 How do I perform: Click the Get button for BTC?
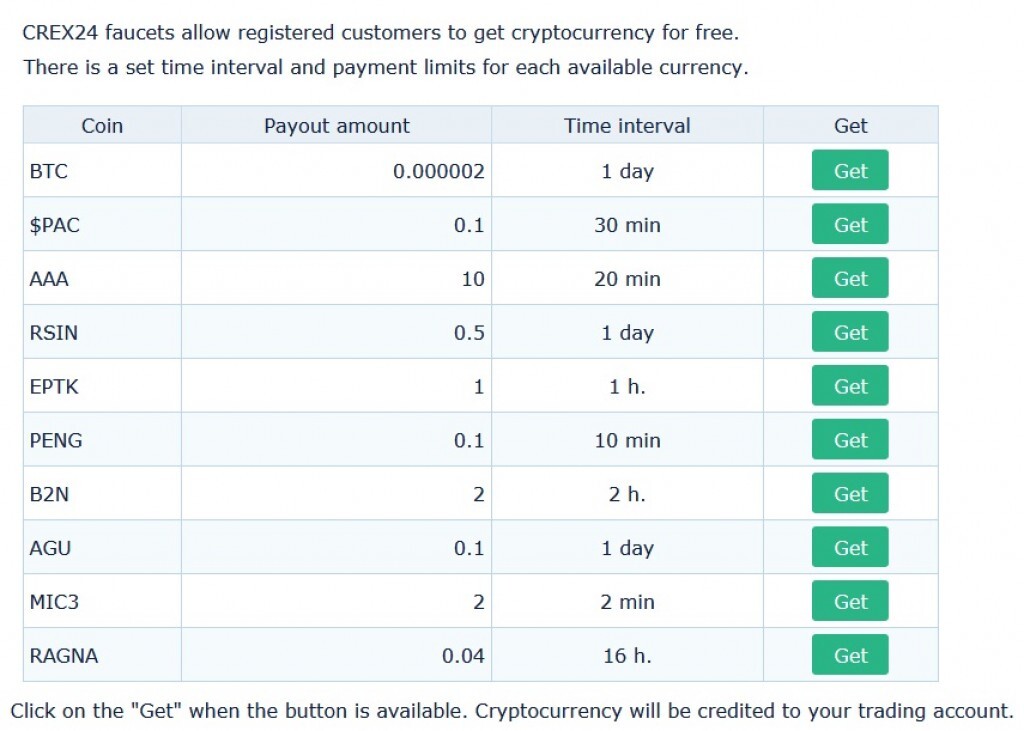(849, 171)
